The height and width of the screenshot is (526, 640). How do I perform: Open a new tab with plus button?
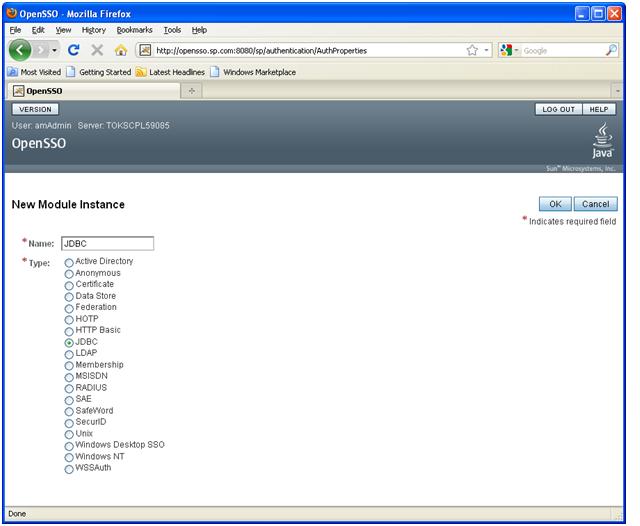click(191, 91)
